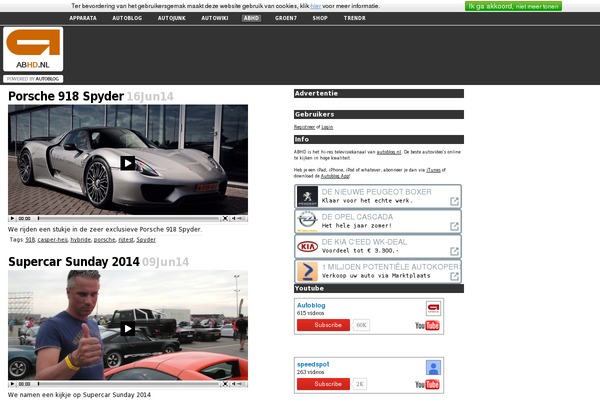
Task: Open the iTunes link in Info
Action: click(x=434, y=170)
